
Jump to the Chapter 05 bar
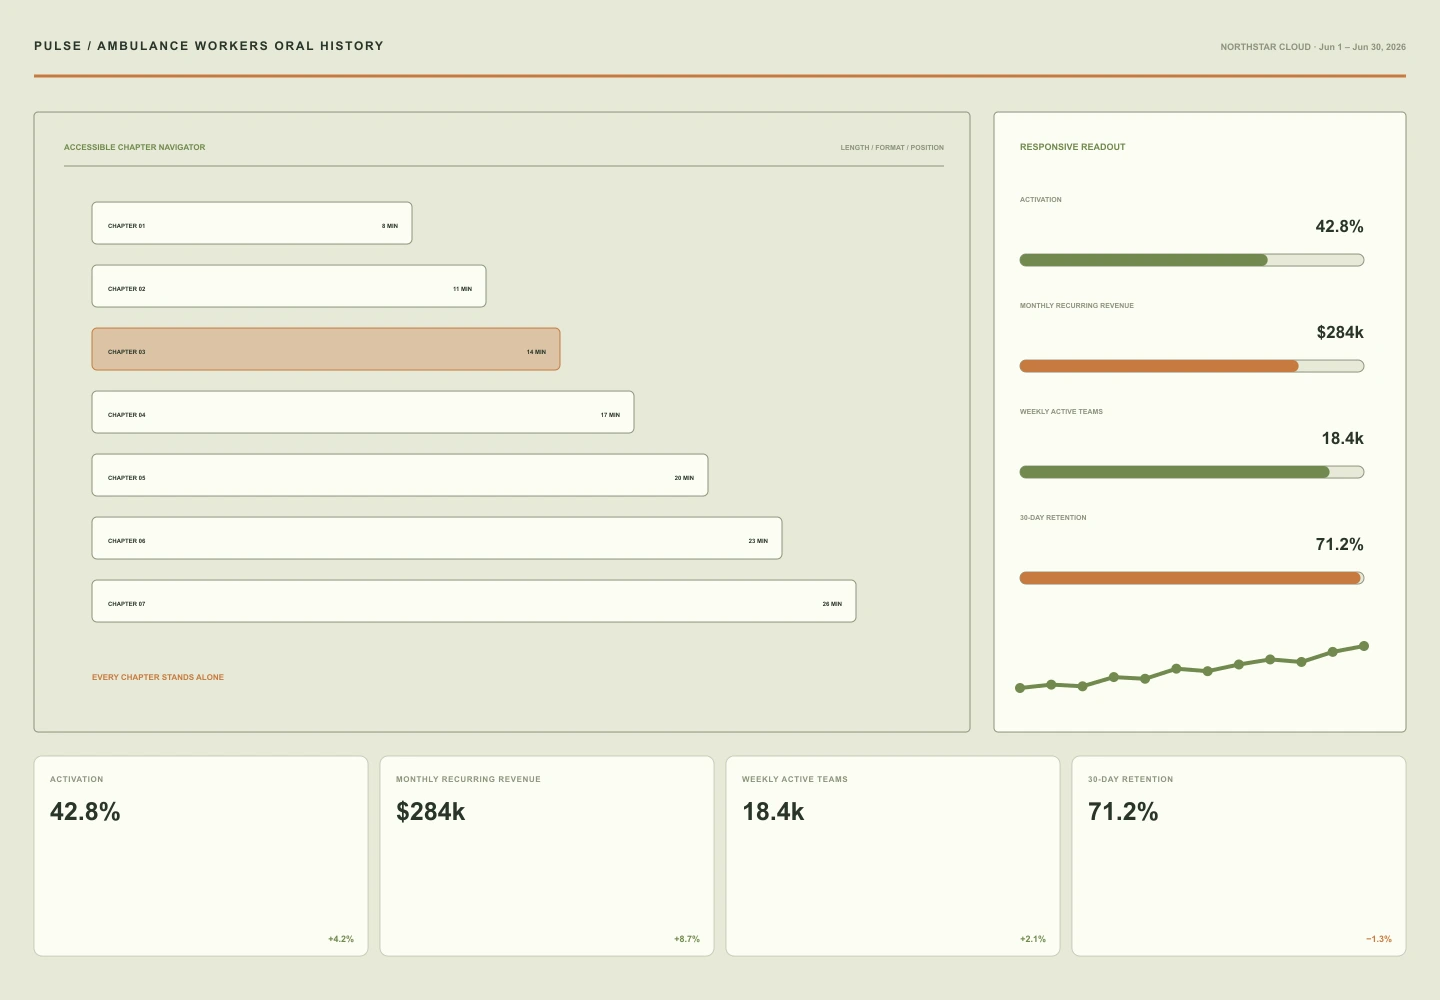(400, 475)
